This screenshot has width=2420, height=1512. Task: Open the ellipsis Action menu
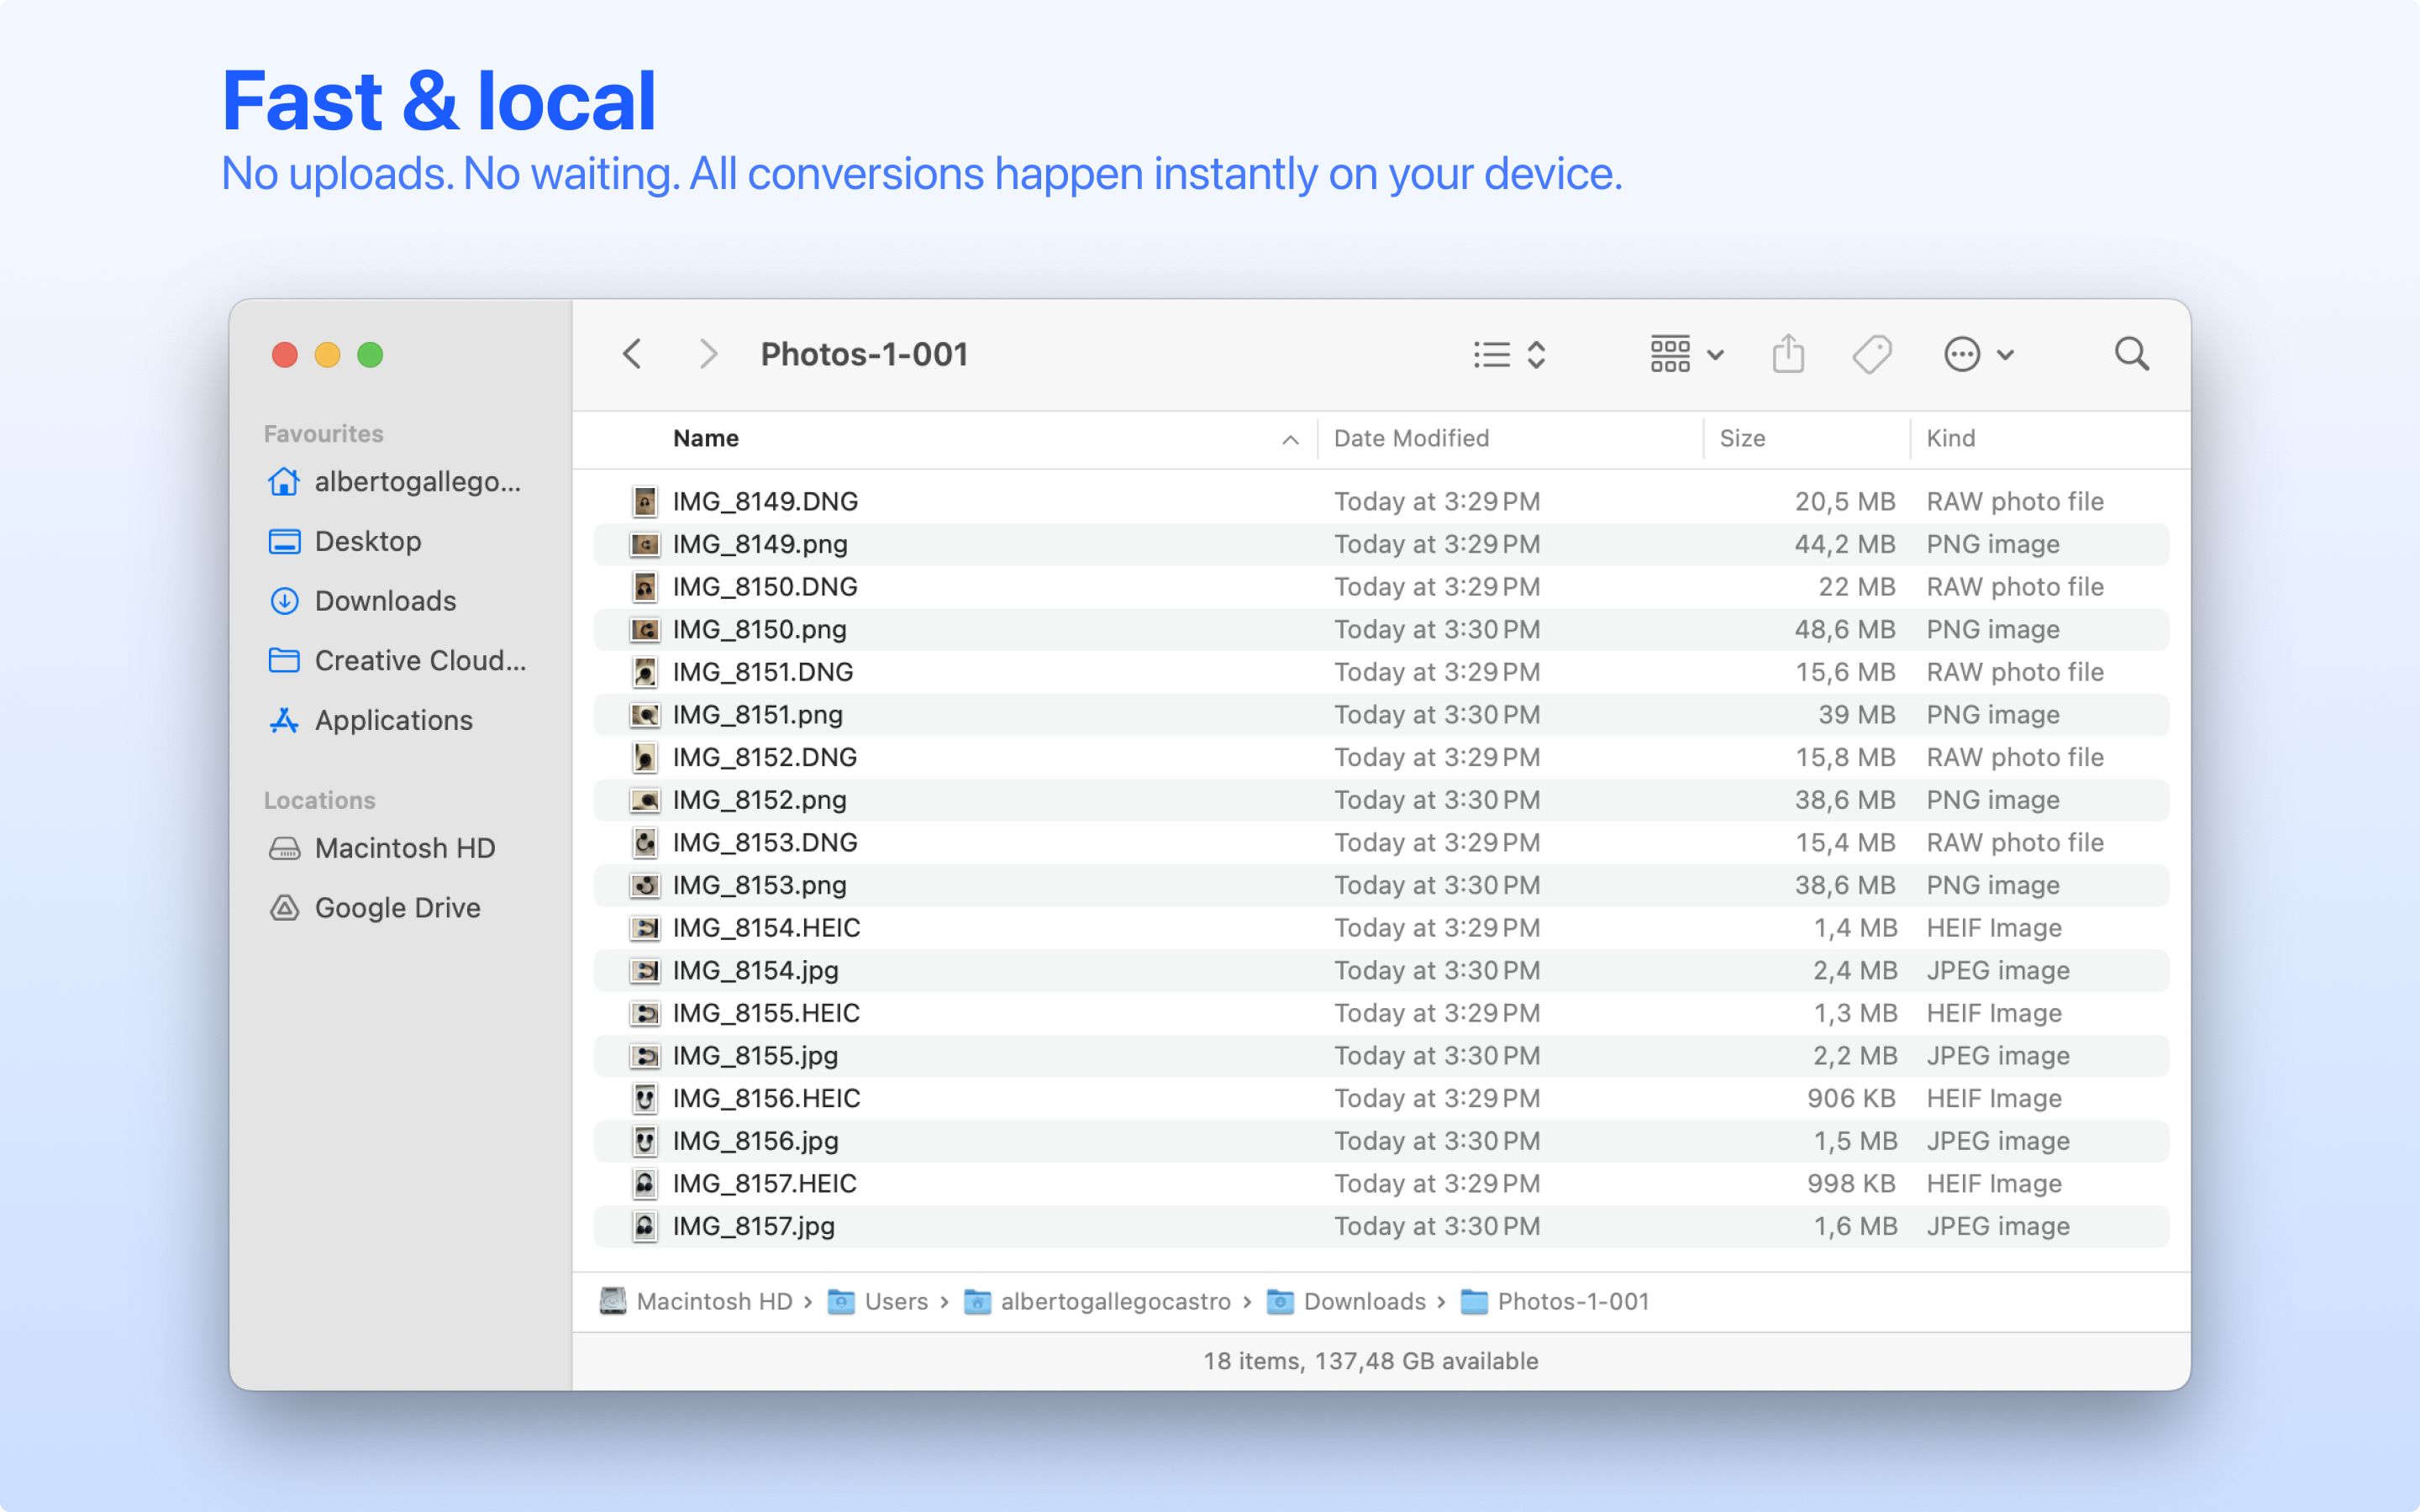pyautogui.click(x=1978, y=354)
